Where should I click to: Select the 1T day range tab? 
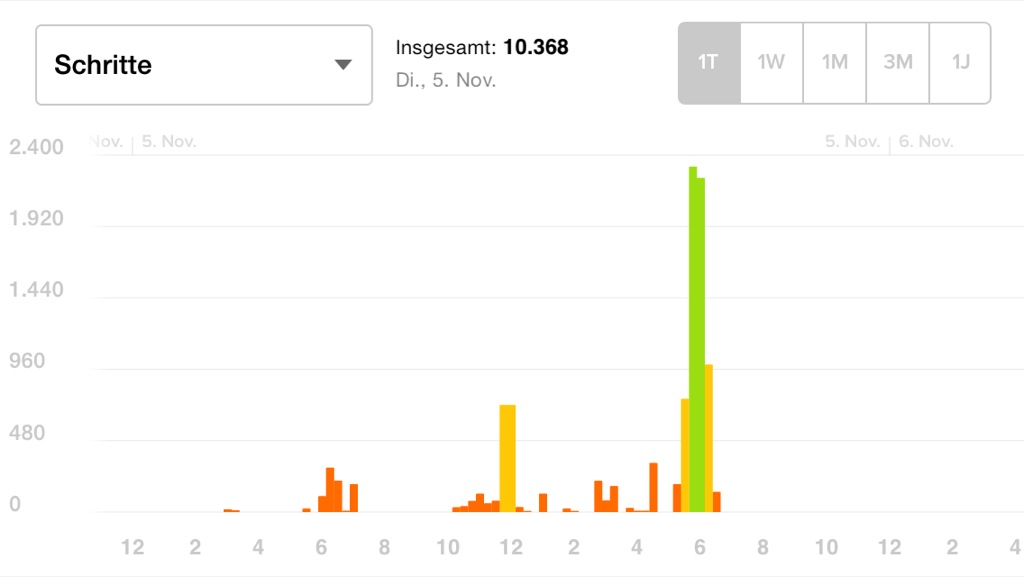[709, 63]
